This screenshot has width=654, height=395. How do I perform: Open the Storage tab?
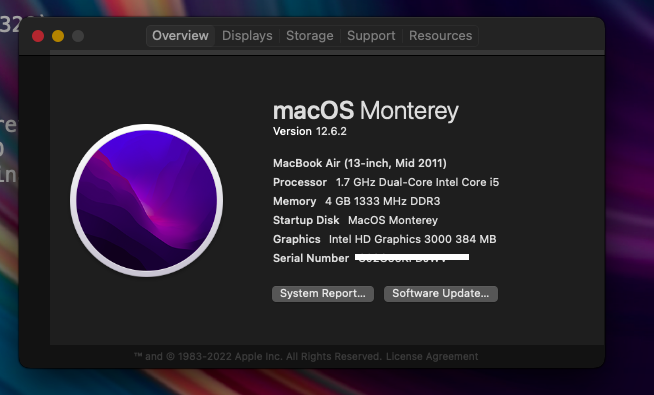pos(309,36)
